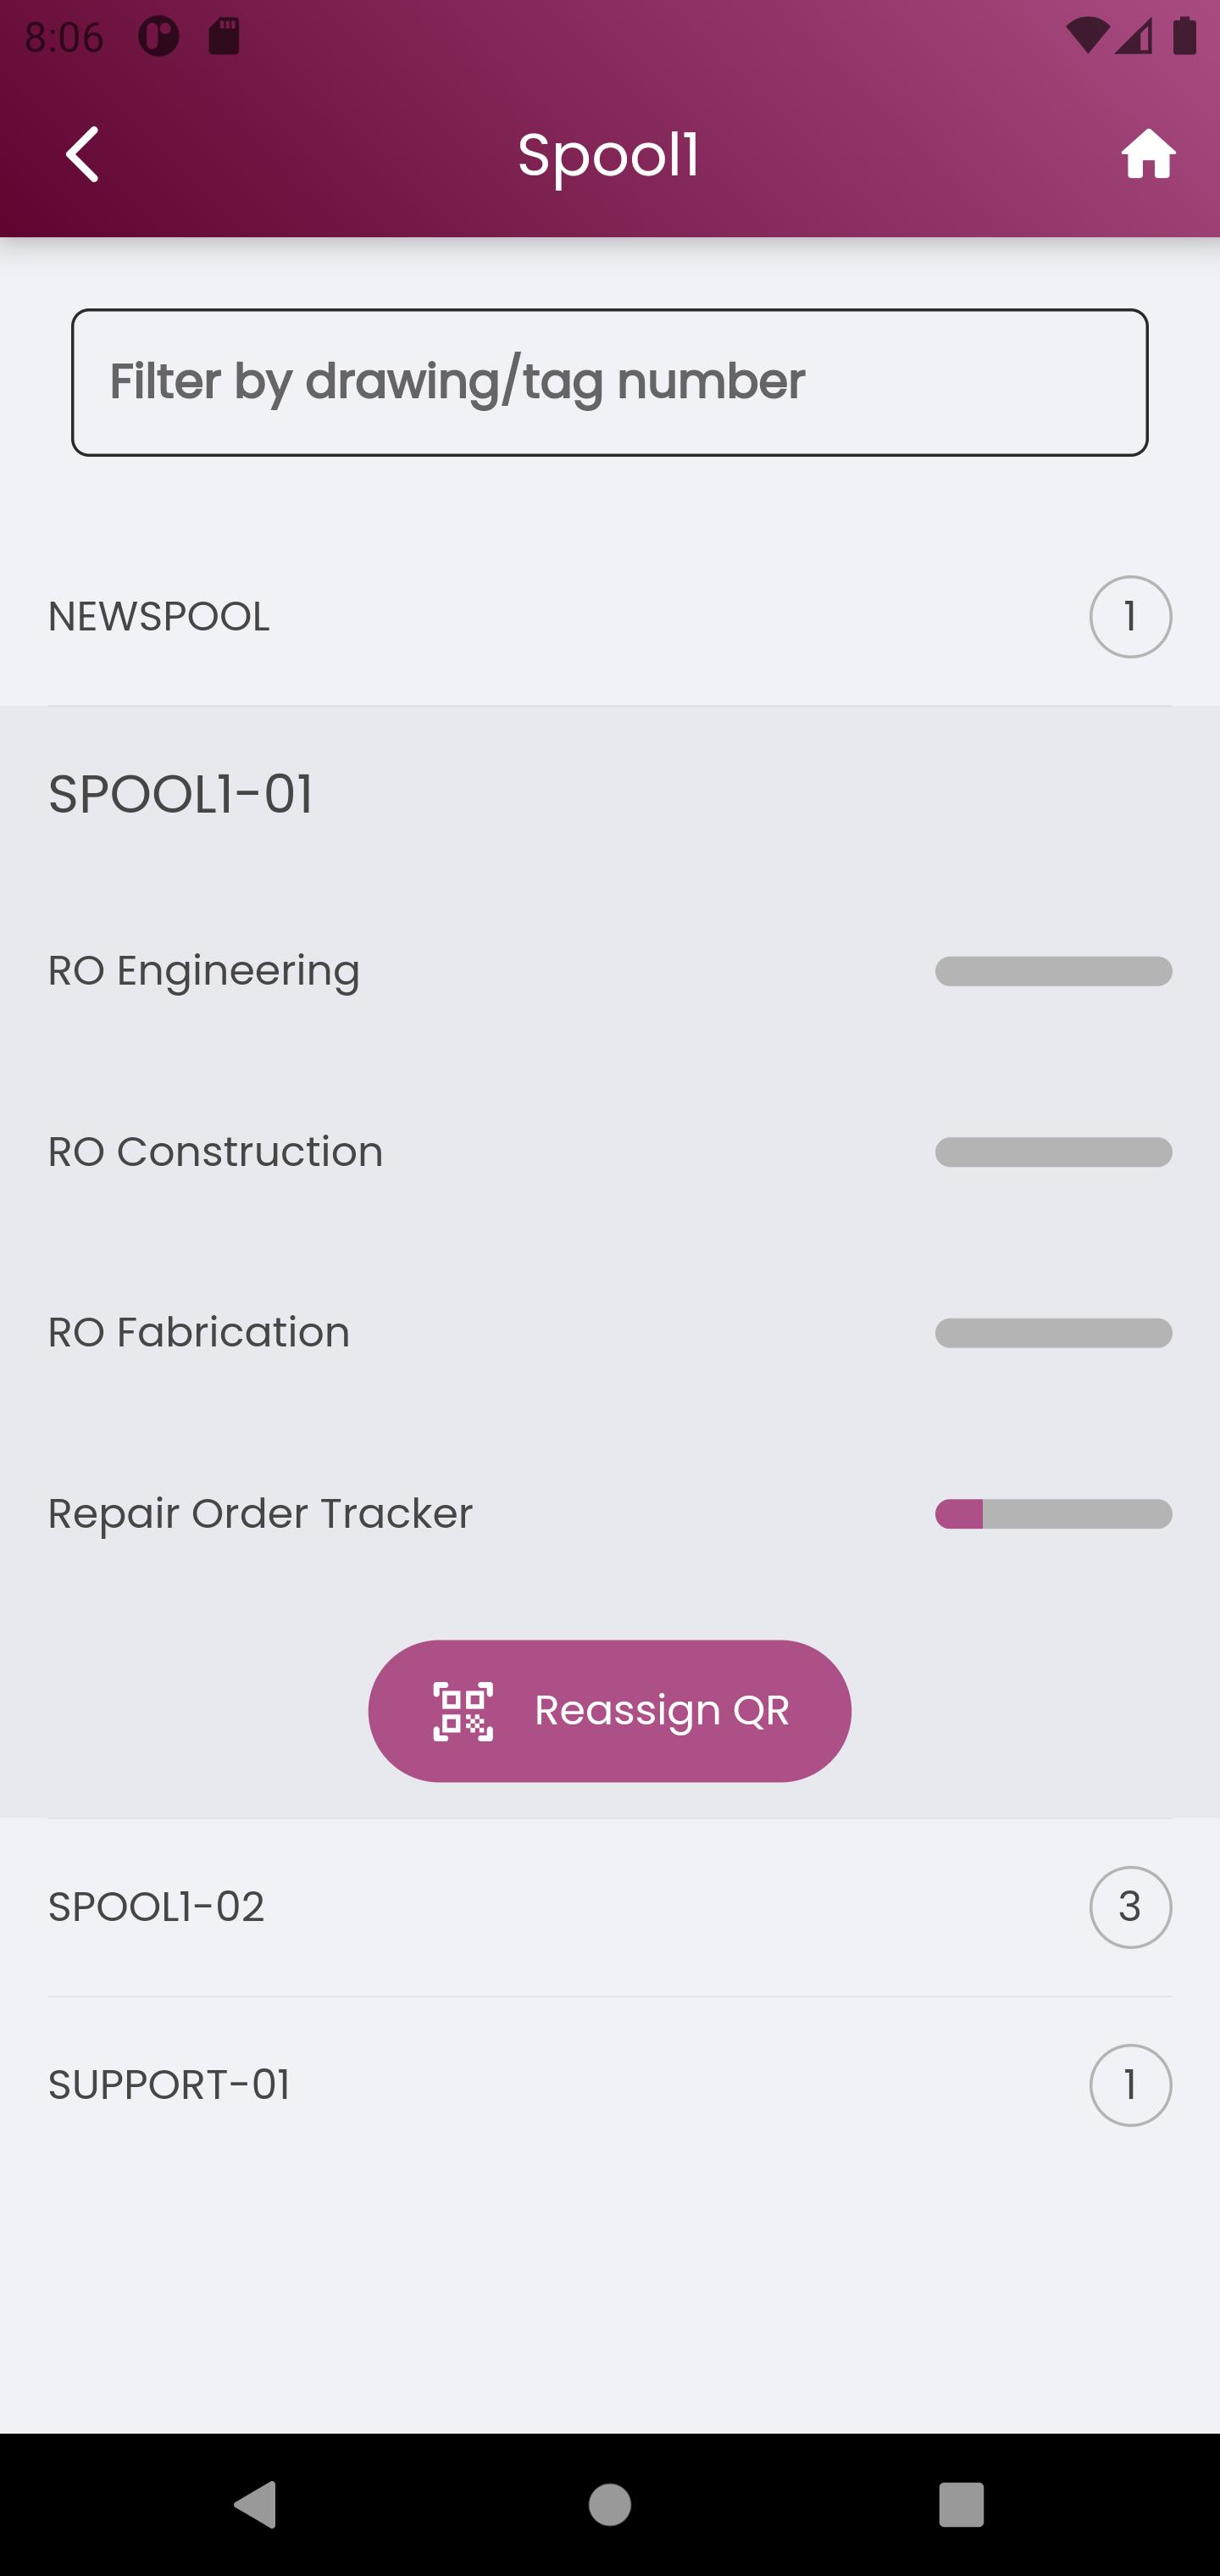Open RO Engineering tracker

coord(610,971)
